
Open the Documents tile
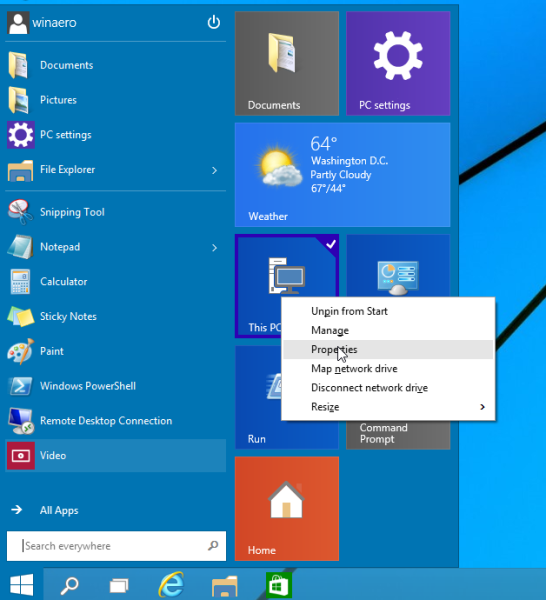coord(287,63)
